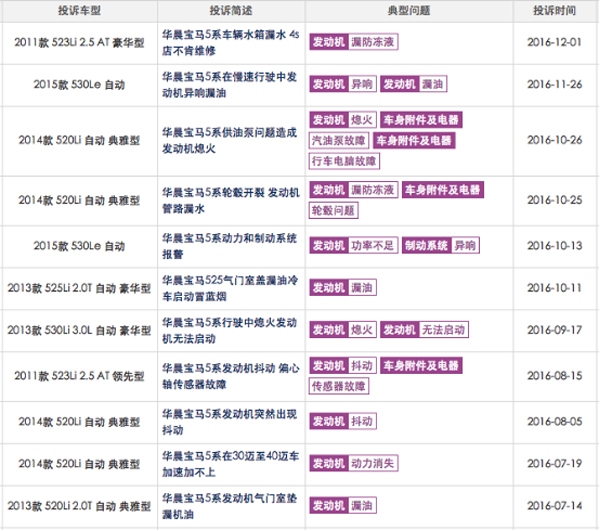Open complaint 华晨宝马5系发动机突然出现抖动
This screenshot has width=600, height=531.
pyautogui.click(x=230, y=422)
